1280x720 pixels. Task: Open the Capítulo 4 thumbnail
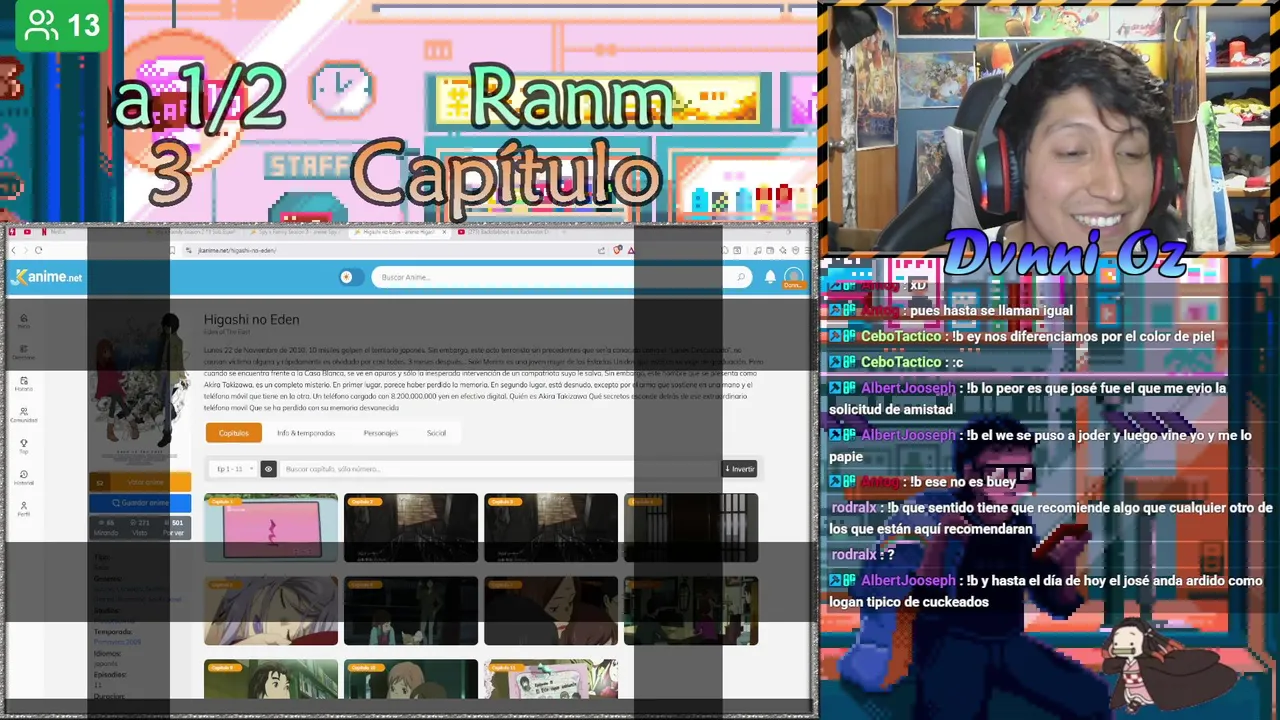691,528
